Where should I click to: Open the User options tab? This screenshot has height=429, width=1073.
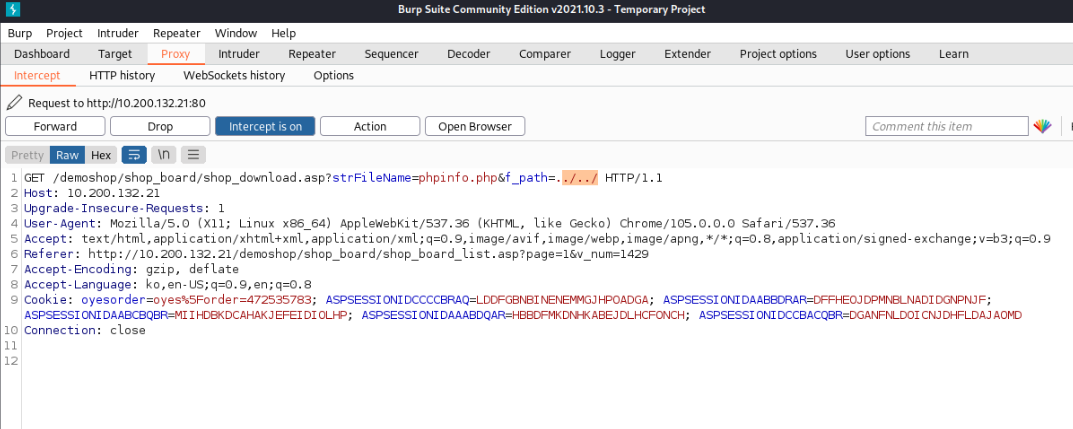[x=878, y=54]
